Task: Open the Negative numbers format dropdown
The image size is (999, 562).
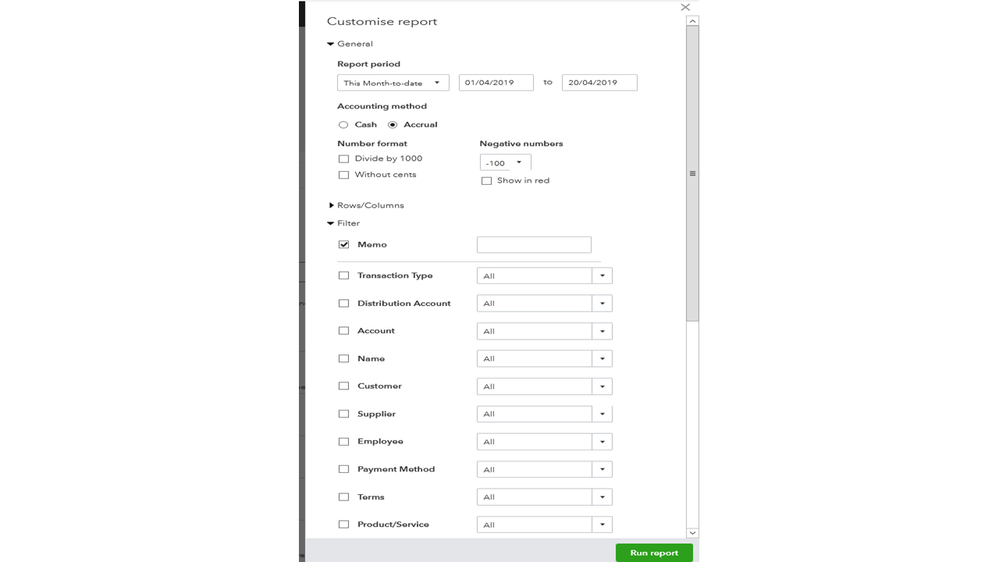Action: point(505,163)
